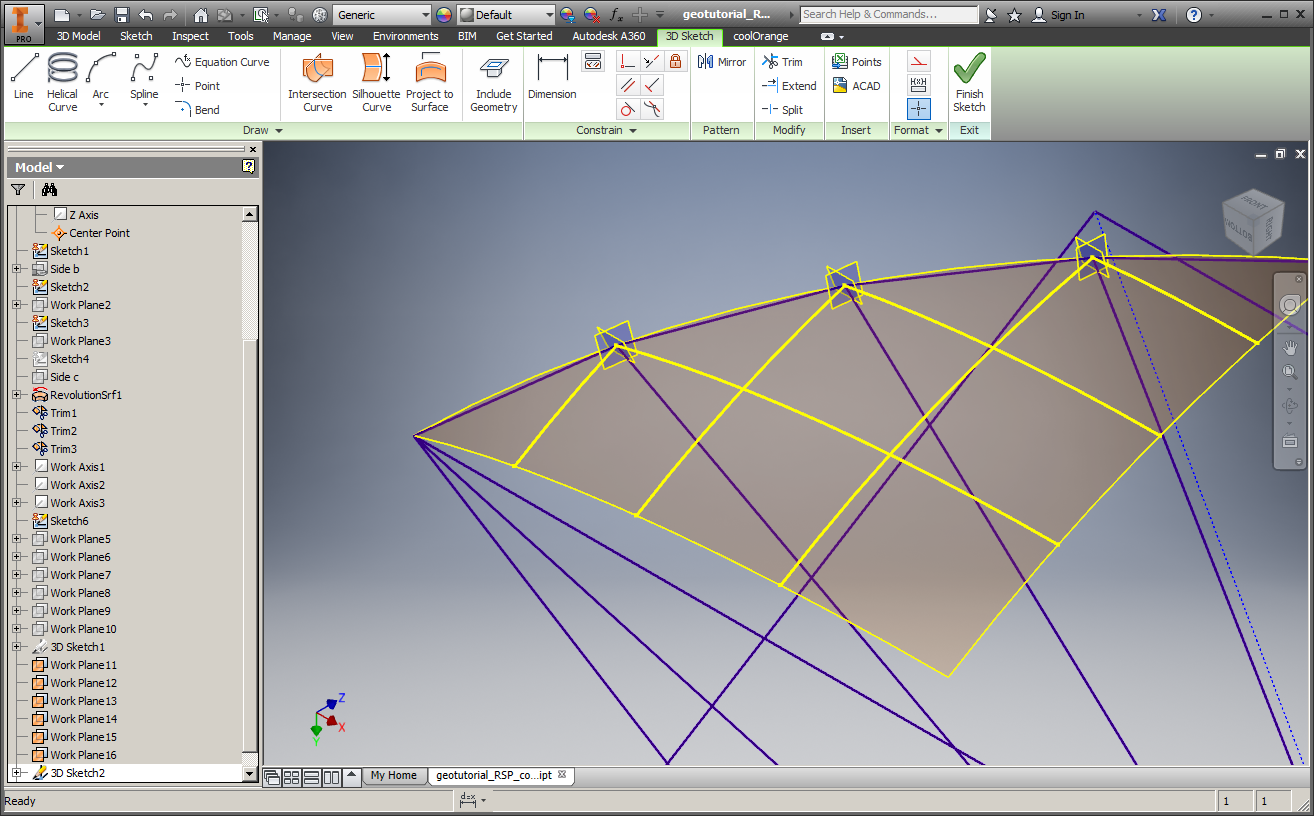Screen dimensions: 1314x816
Task: Select the Bend tool
Action: pos(197,110)
